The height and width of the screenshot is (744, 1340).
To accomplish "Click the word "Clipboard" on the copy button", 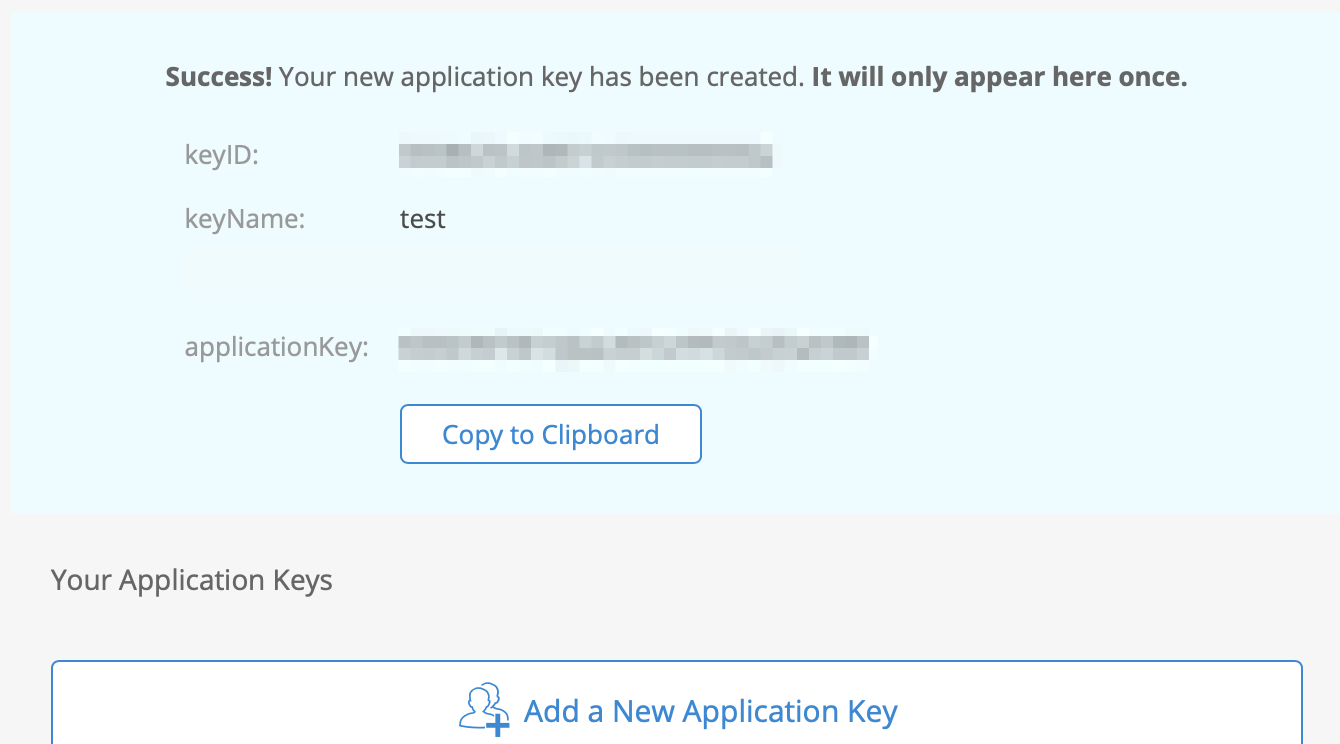I will click(x=600, y=435).
